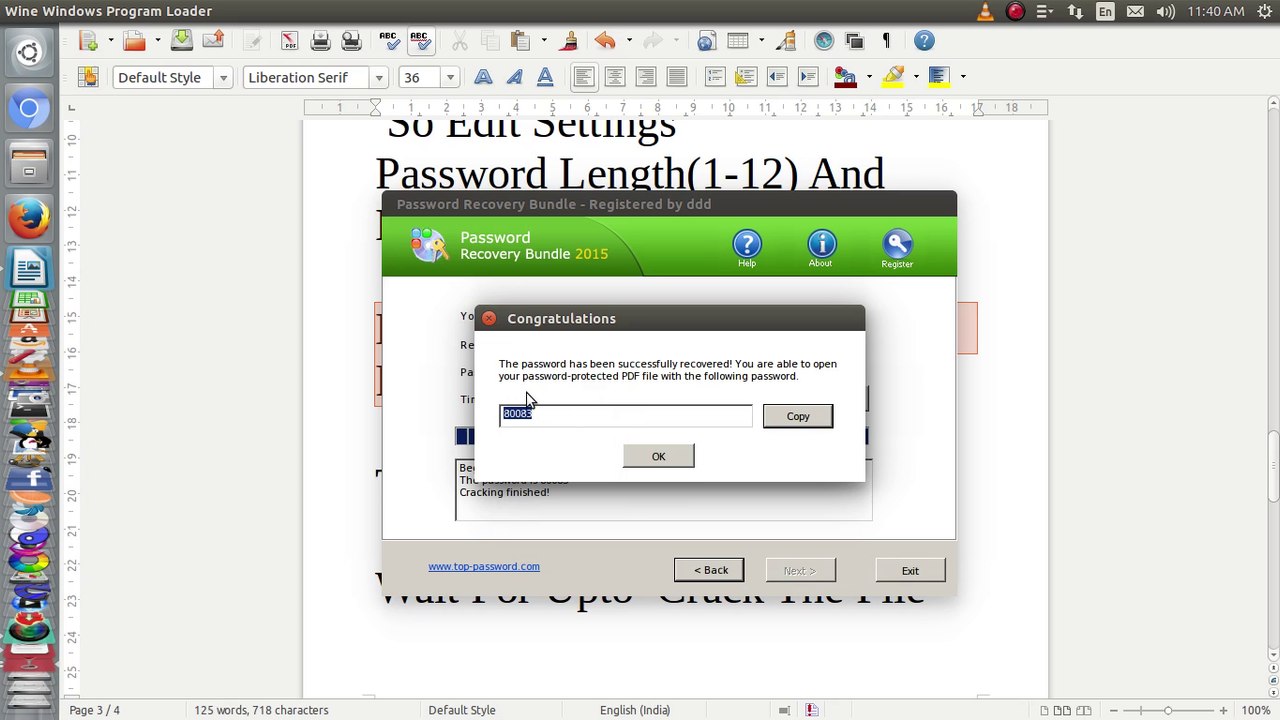Decrease paragraph indent
This screenshot has width=1280, height=720.
click(777, 77)
